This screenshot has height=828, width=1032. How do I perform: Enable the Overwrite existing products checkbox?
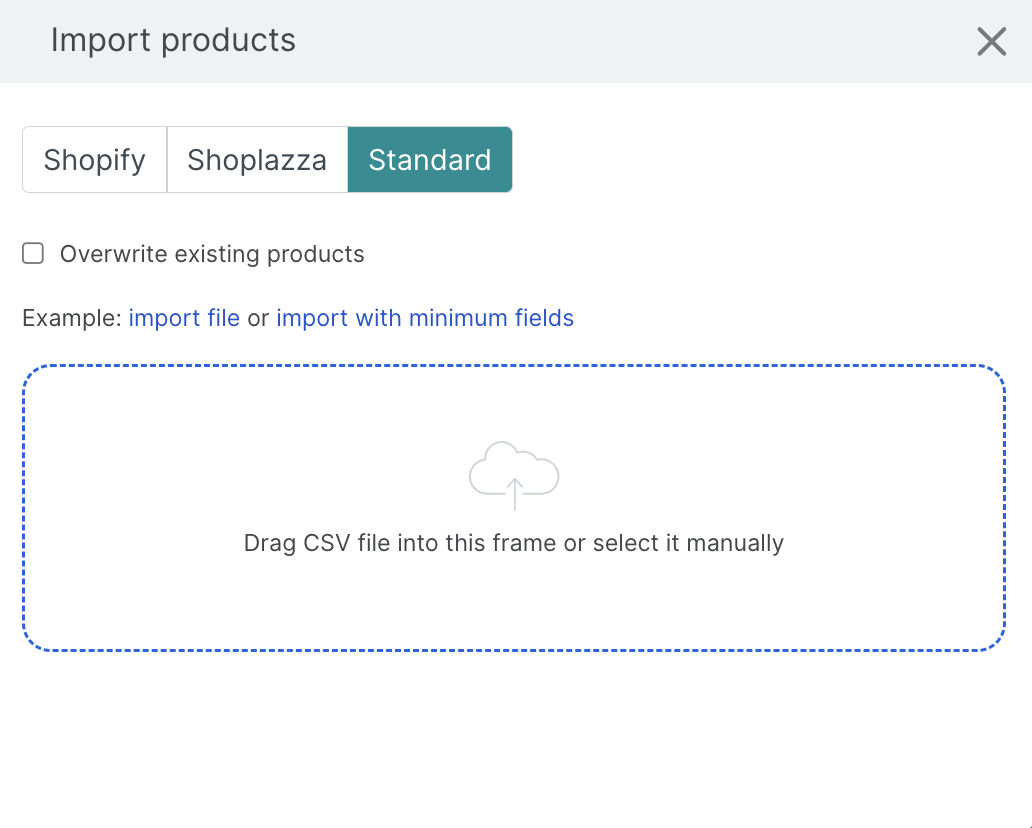pos(34,254)
